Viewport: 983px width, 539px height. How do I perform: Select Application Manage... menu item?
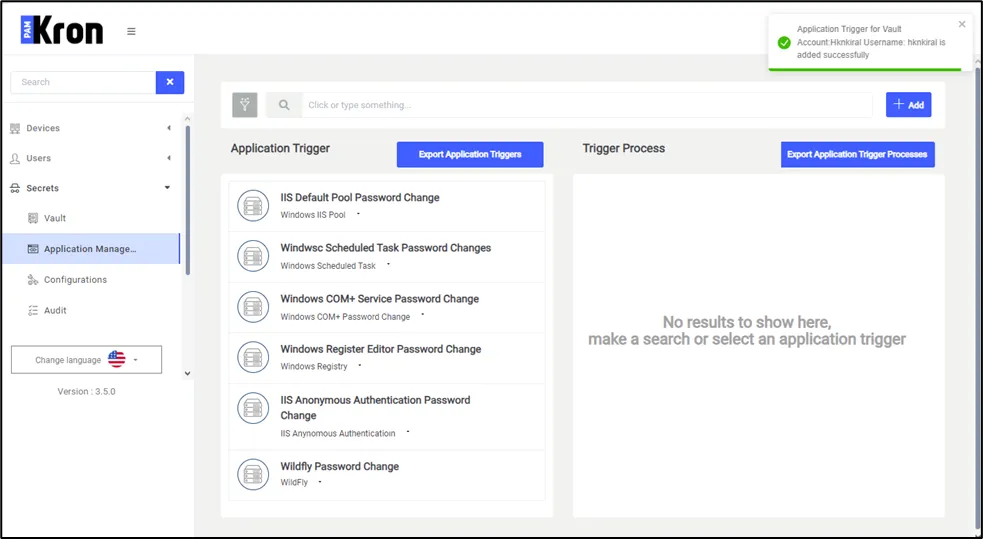90,249
